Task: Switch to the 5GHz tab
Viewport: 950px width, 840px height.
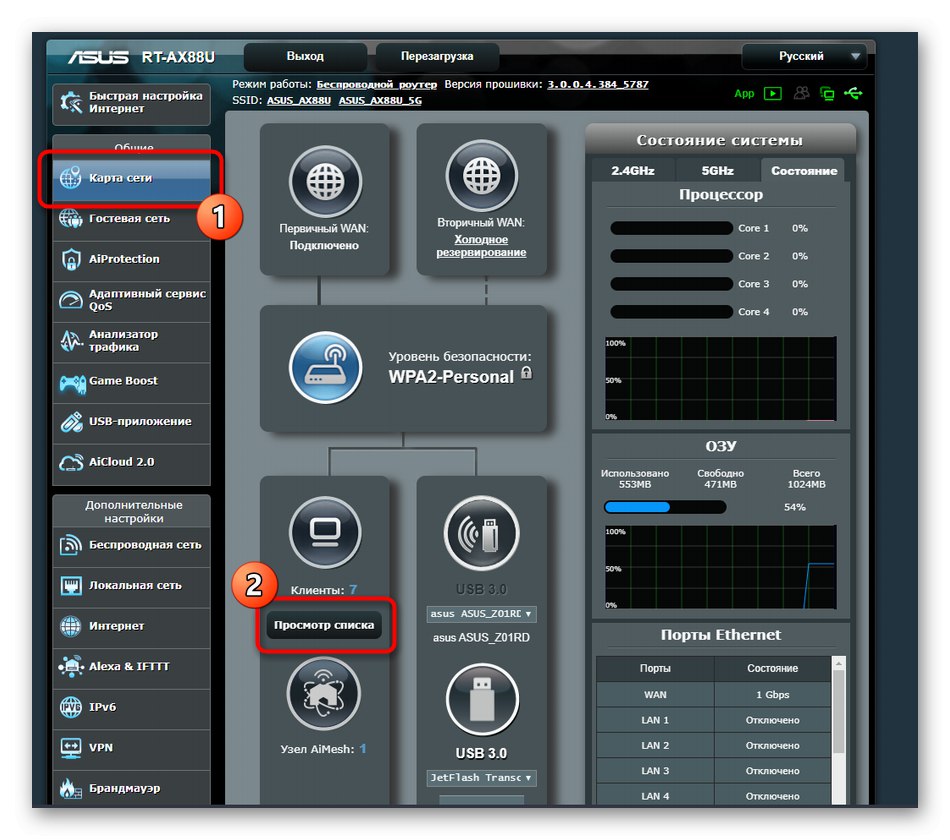Action: tap(717, 171)
